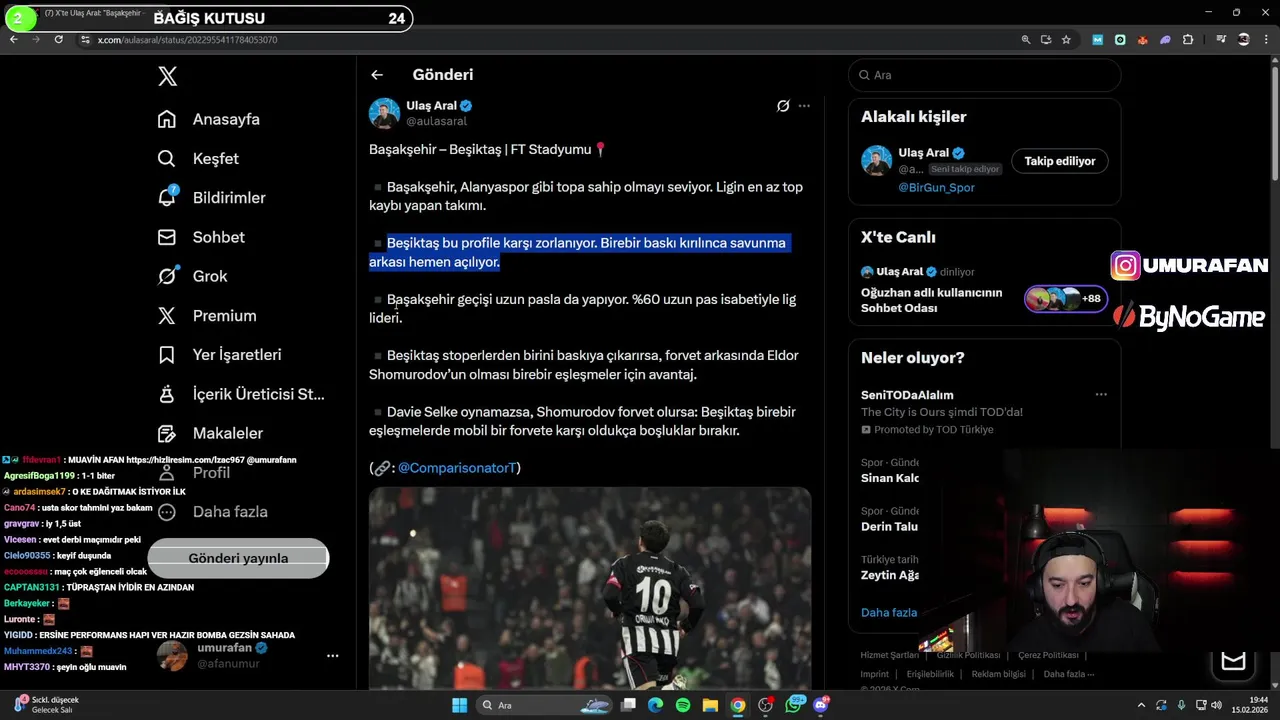Open Gizlilik Politikası footer link
This screenshot has width=1280, height=720.
click(968, 655)
